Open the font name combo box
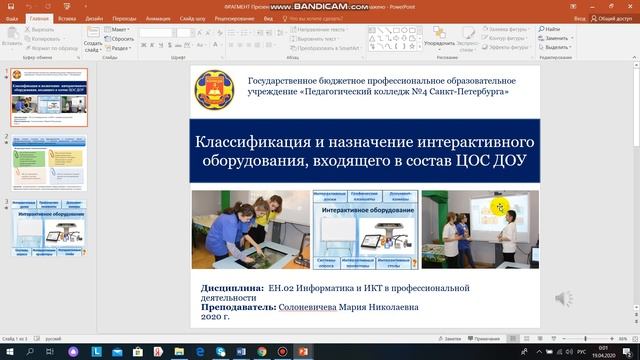640x360 pixels. pyautogui.click(x=158, y=33)
